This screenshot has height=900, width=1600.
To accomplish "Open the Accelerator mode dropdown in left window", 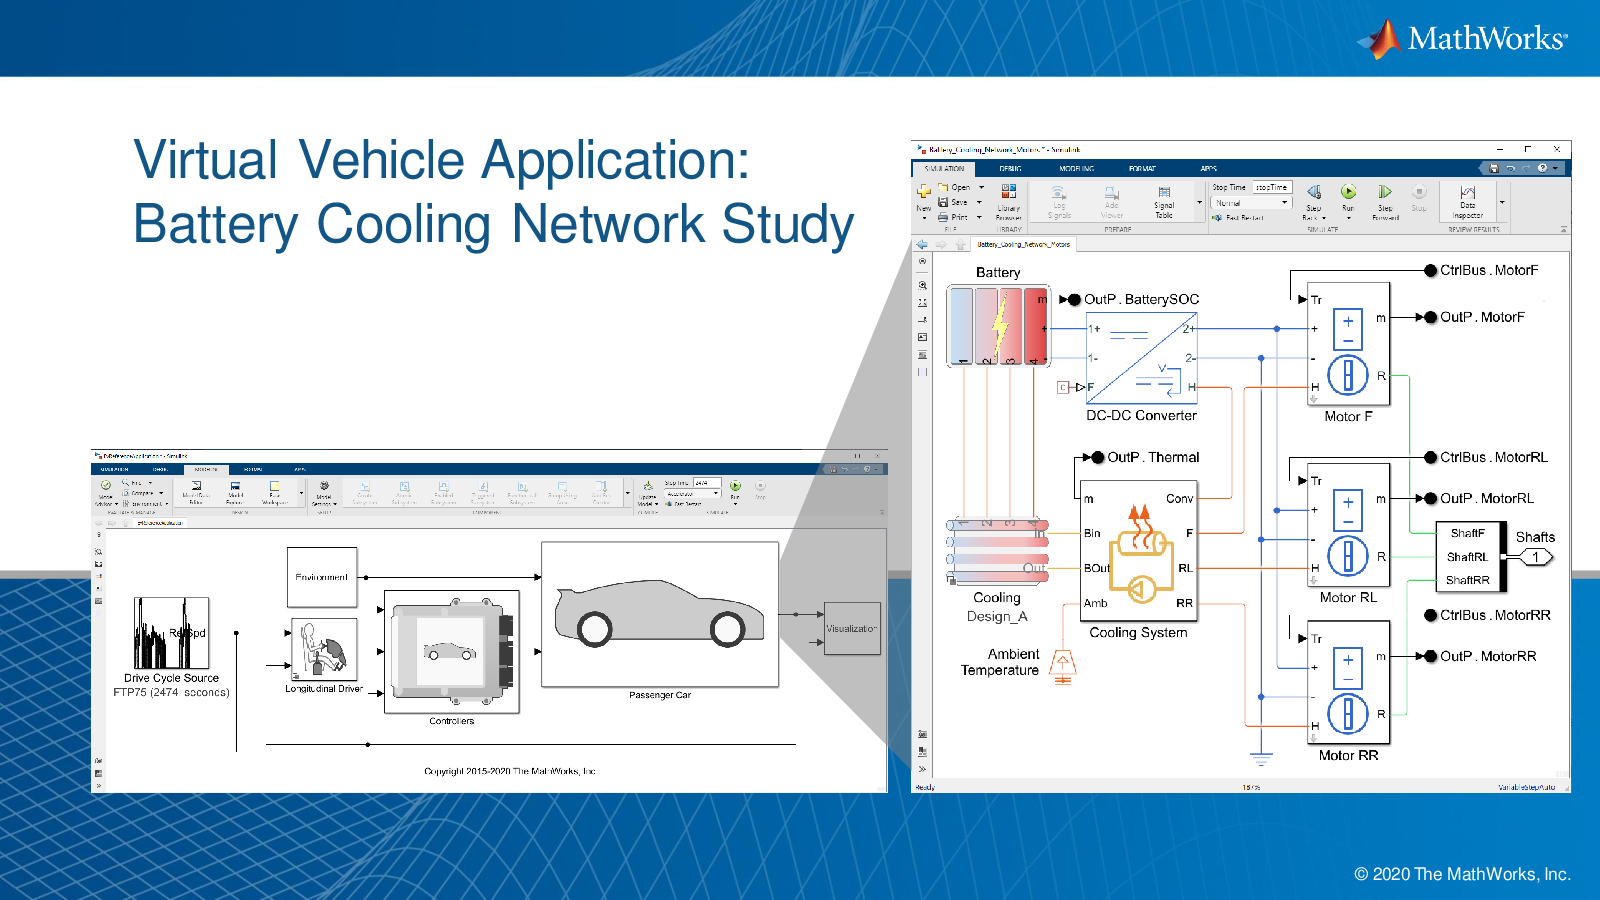I will (693, 494).
